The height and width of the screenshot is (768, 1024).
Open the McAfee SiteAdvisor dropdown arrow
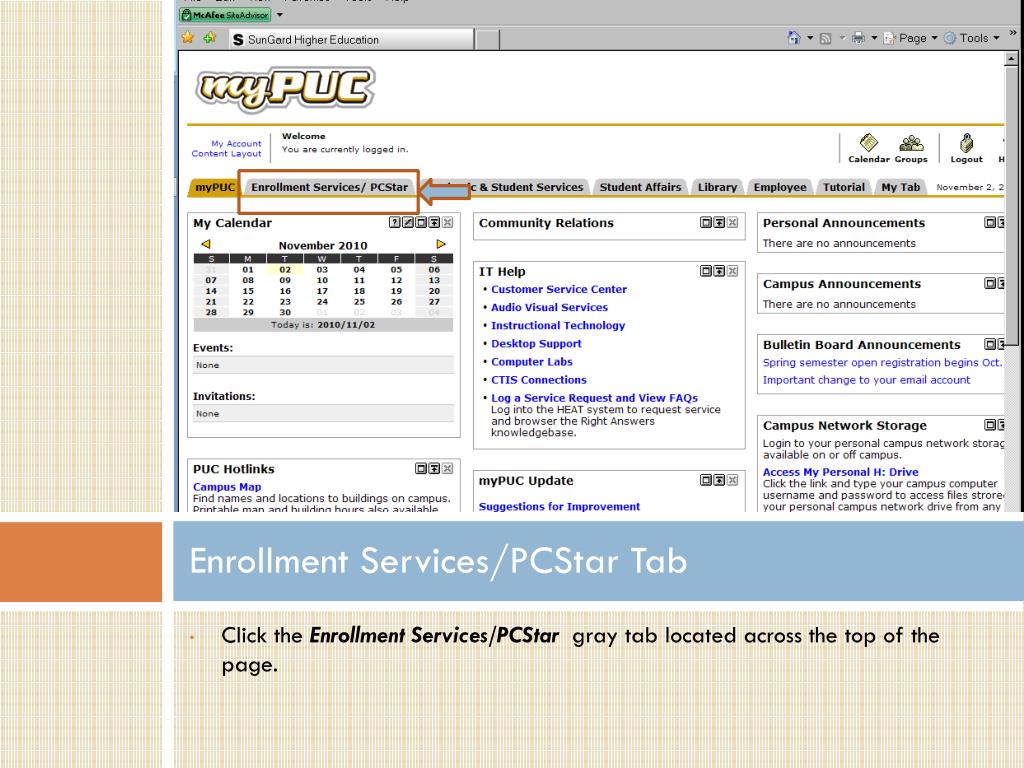point(280,14)
